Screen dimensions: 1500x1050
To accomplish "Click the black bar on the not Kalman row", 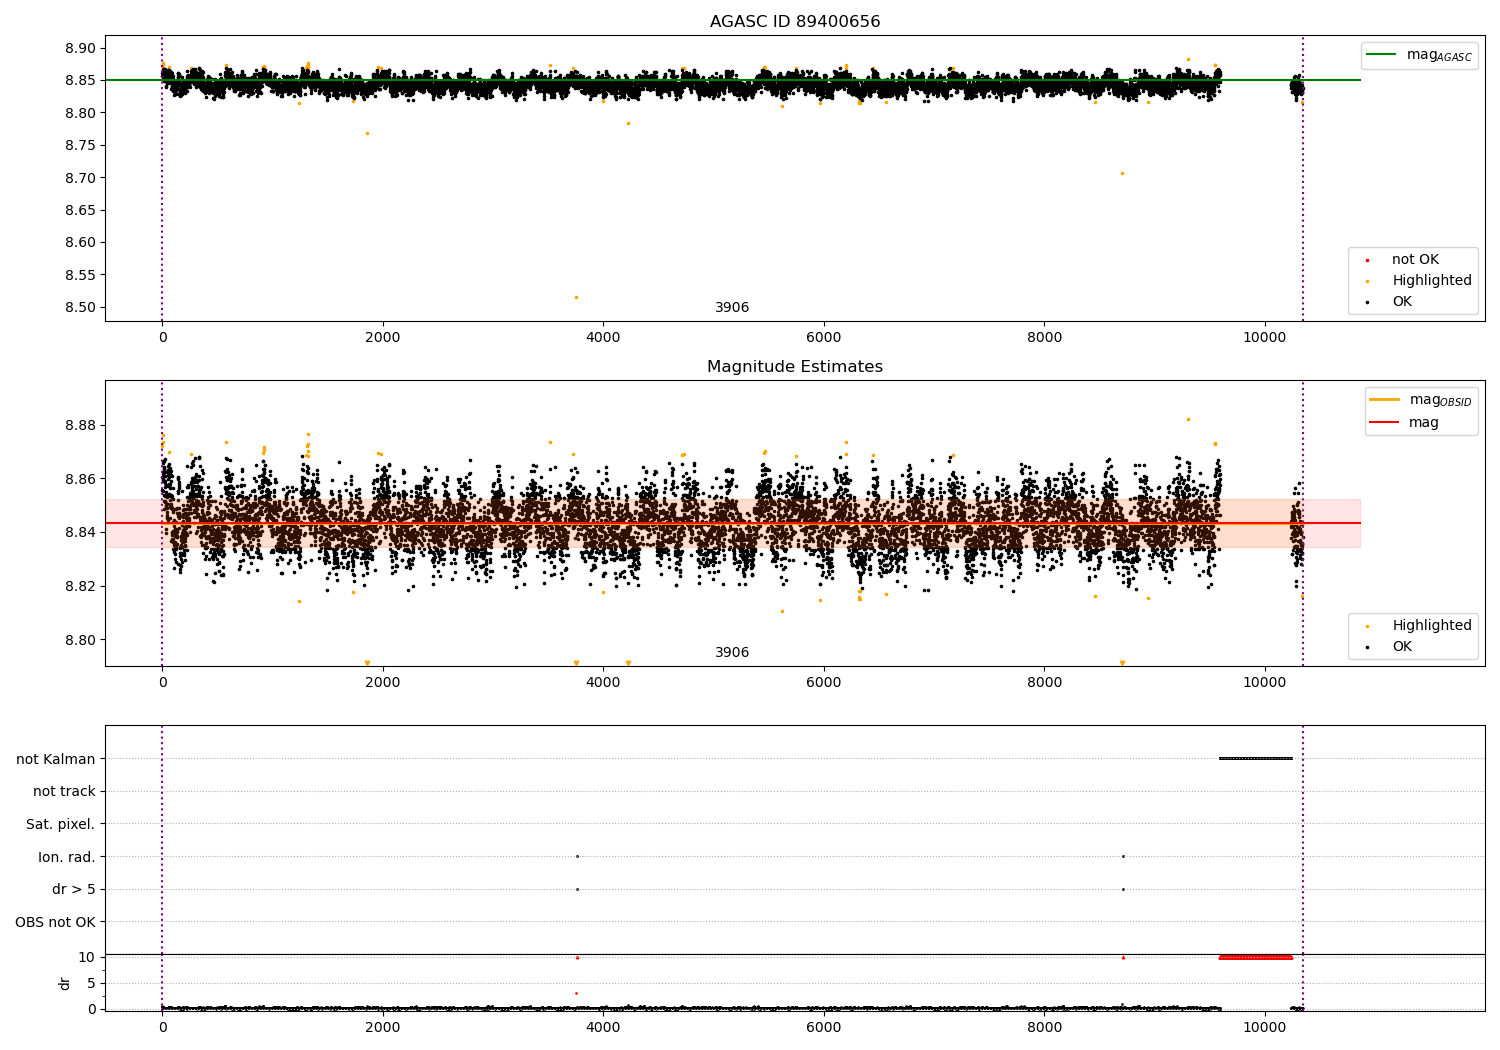I will pyautogui.click(x=1256, y=759).
